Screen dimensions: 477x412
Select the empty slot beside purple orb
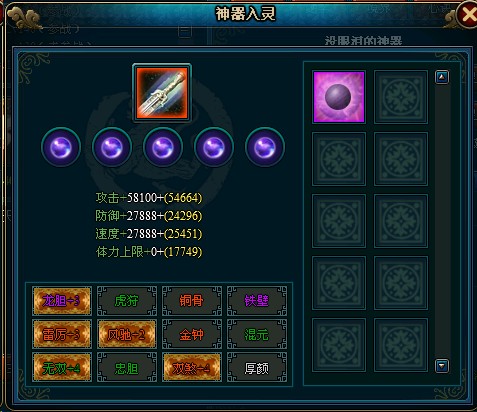point(401,97)
